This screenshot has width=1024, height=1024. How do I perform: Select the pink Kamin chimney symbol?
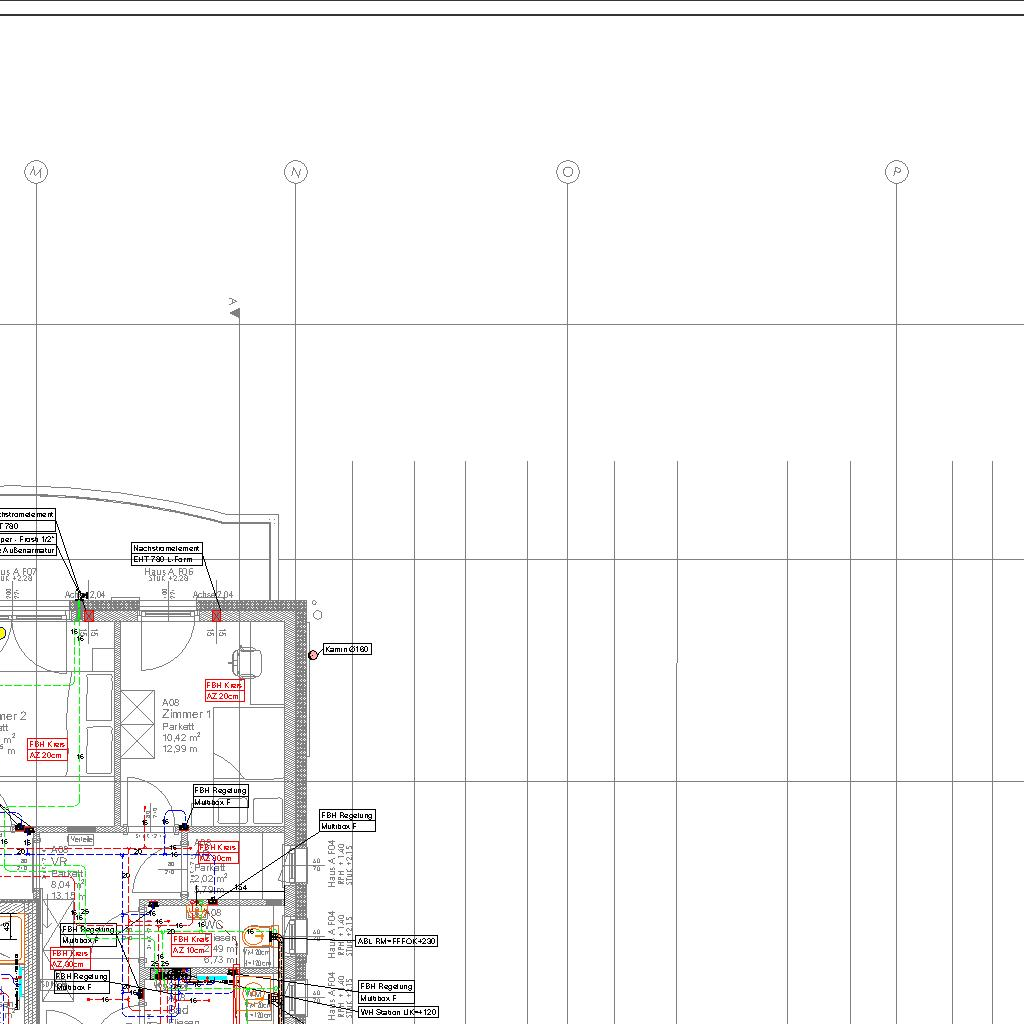point(313,654)
